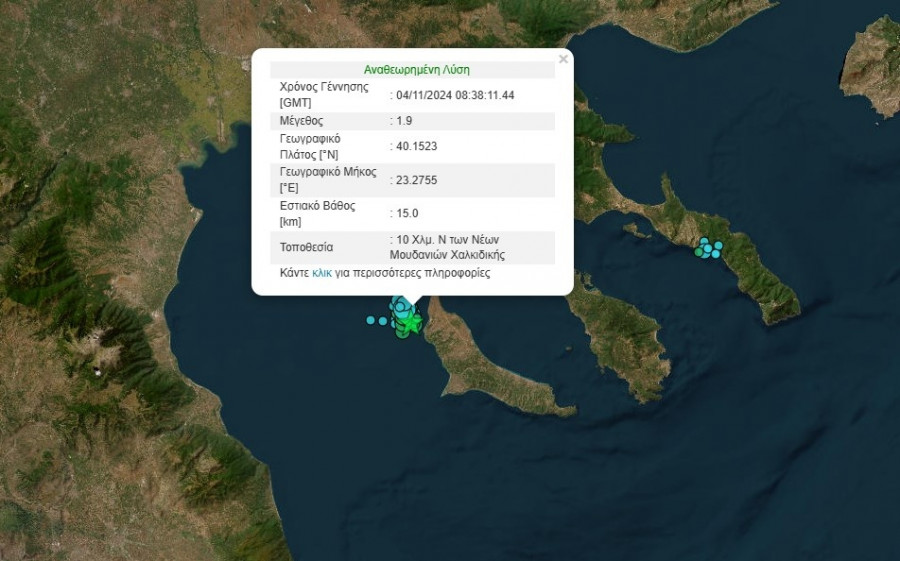Click the latitude value 40.1523
Viewport: 900px width, 561px height.
tap(416, 146)
